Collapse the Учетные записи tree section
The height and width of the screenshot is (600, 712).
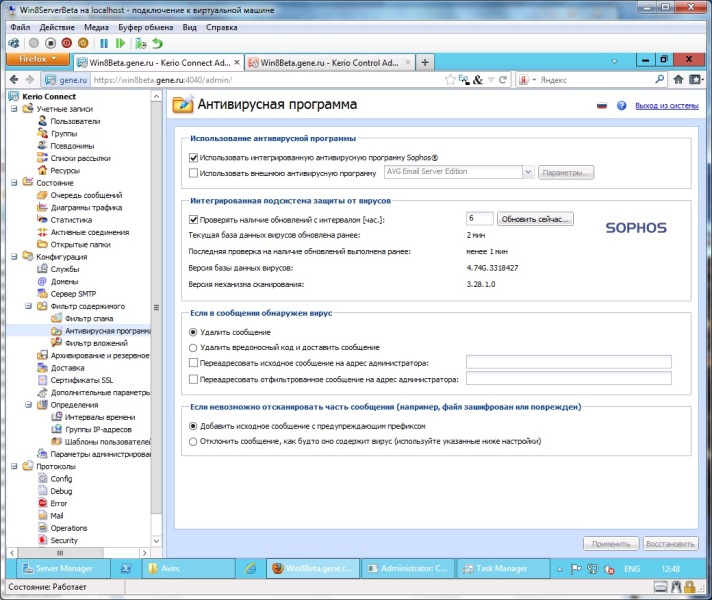(x=15, y=108)
